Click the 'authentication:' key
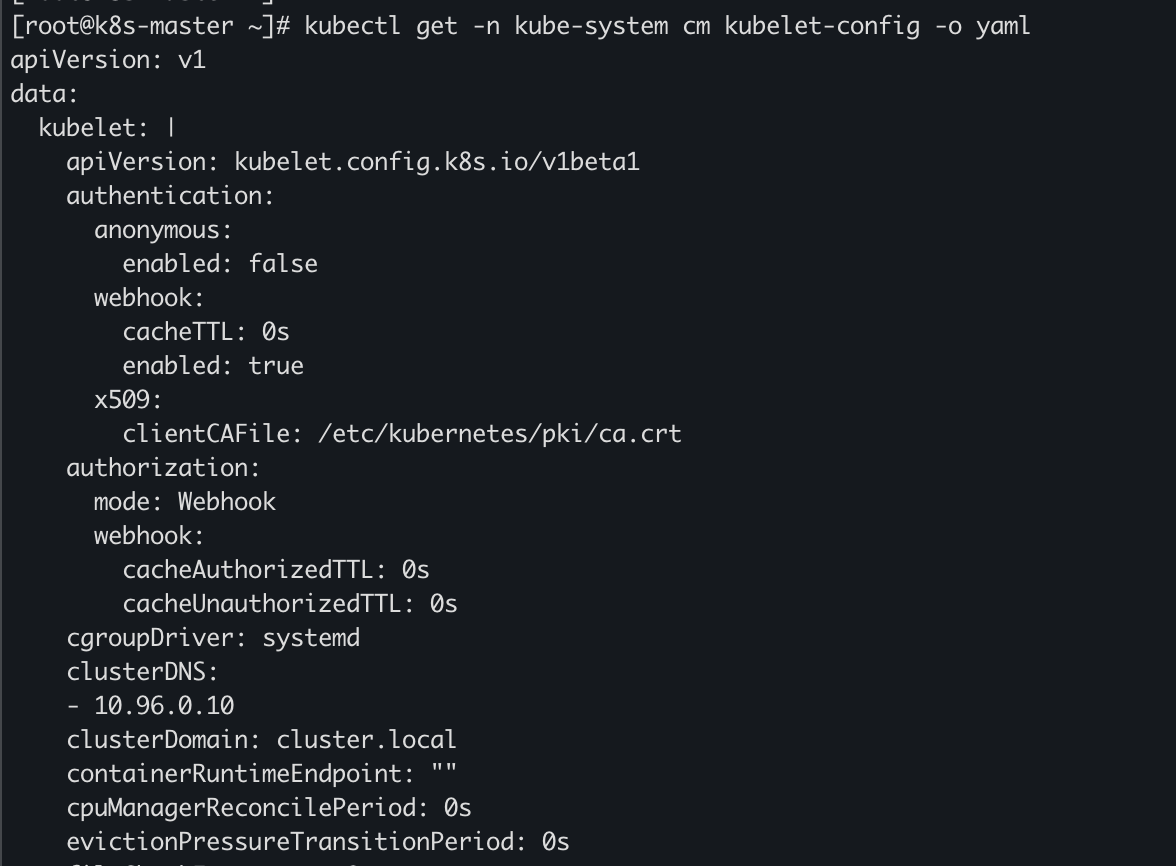 pyautogui.click(x=170, y=196)
